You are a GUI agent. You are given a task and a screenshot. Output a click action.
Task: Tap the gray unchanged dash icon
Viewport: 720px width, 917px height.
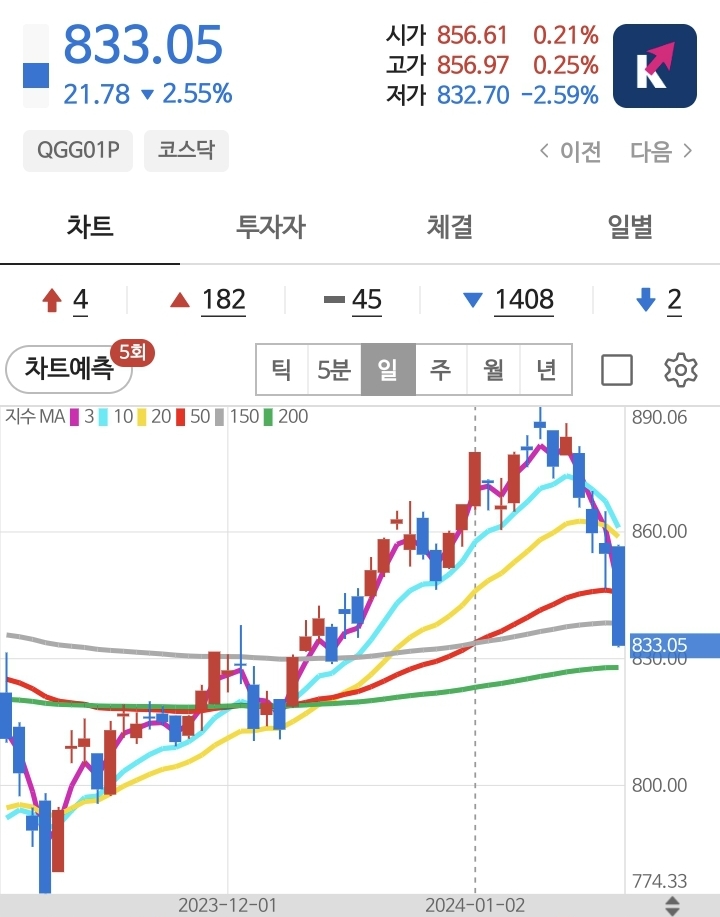point(334,300)
